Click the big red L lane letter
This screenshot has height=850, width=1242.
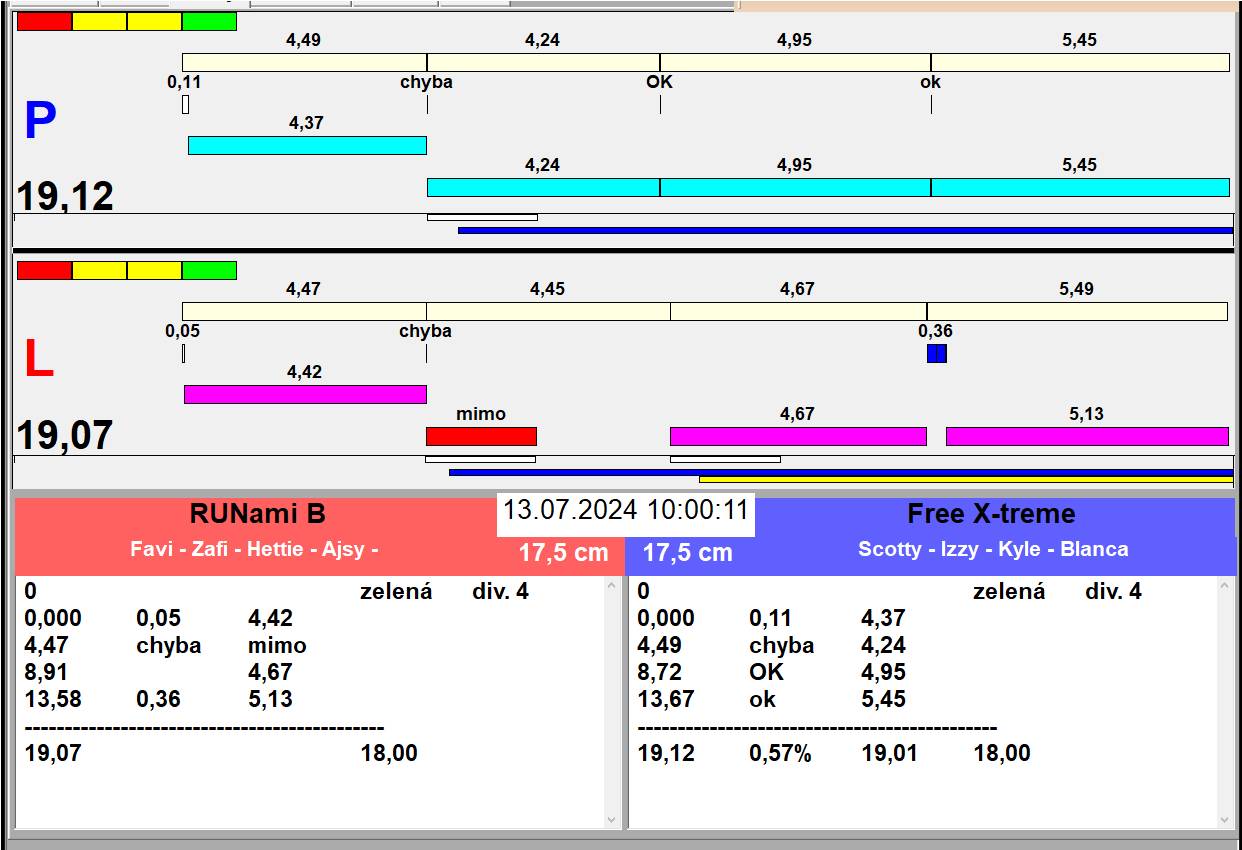coord(39,360)
